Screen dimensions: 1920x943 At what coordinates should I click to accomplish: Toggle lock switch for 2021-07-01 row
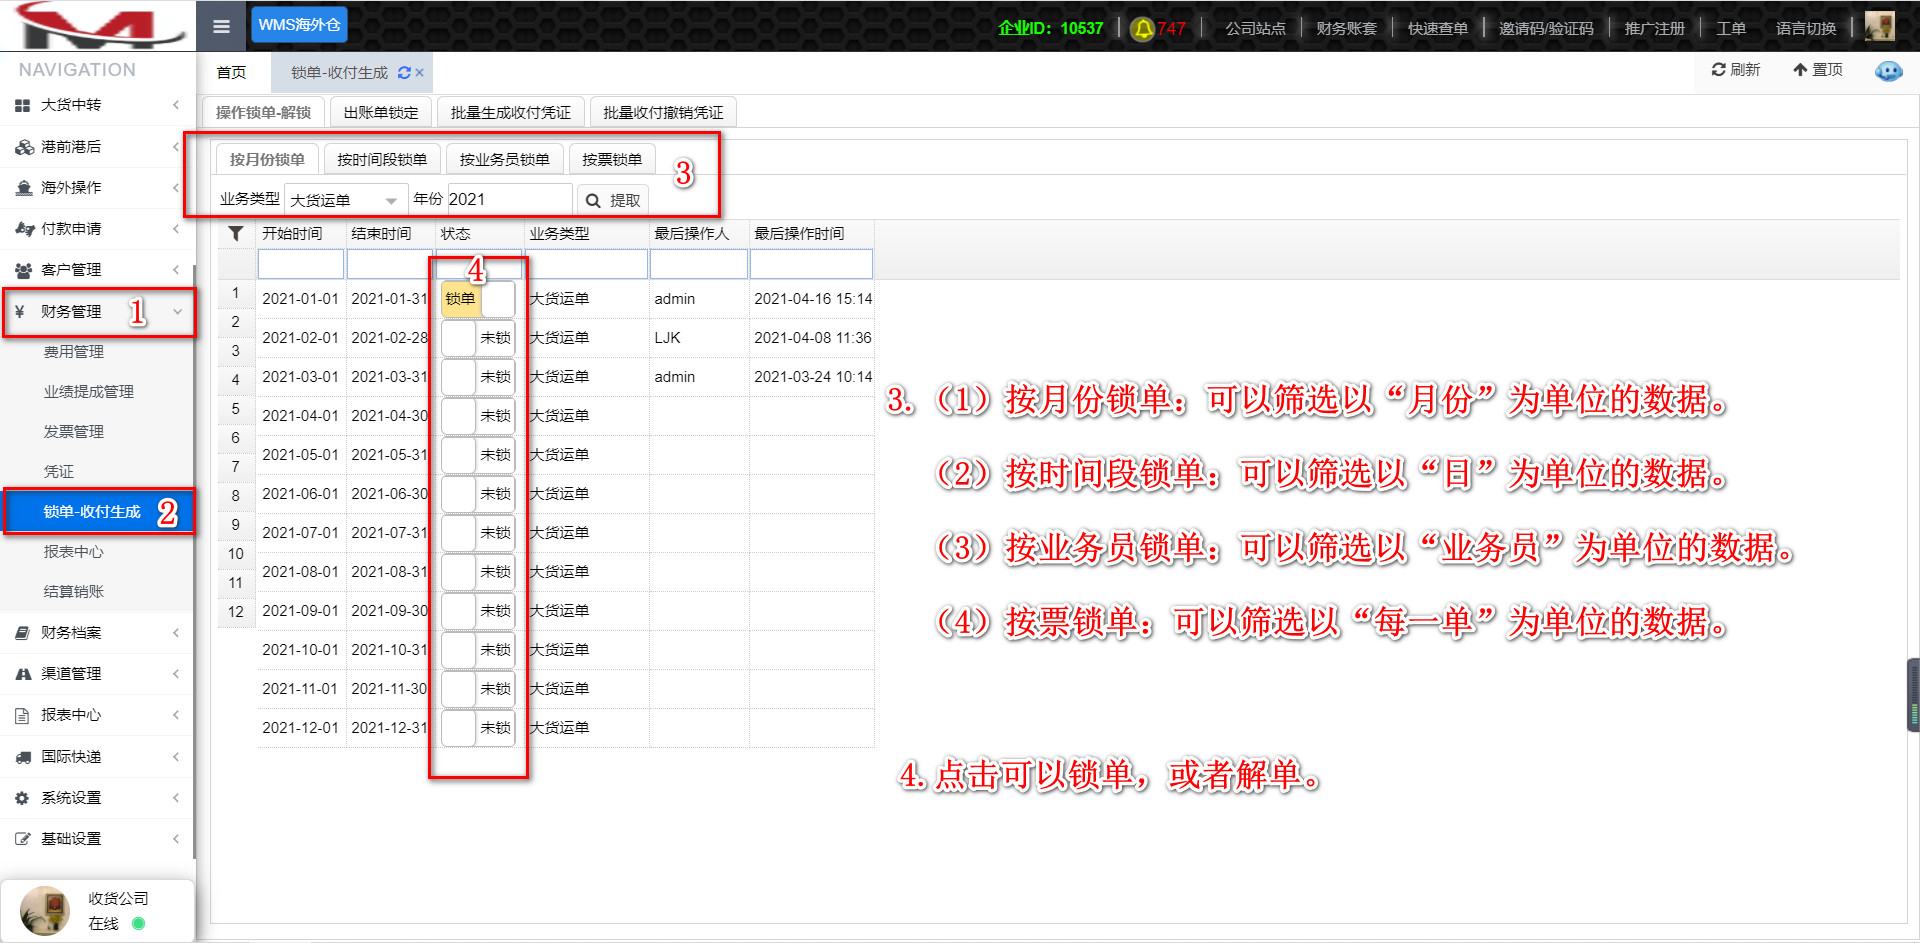(478, 533)
